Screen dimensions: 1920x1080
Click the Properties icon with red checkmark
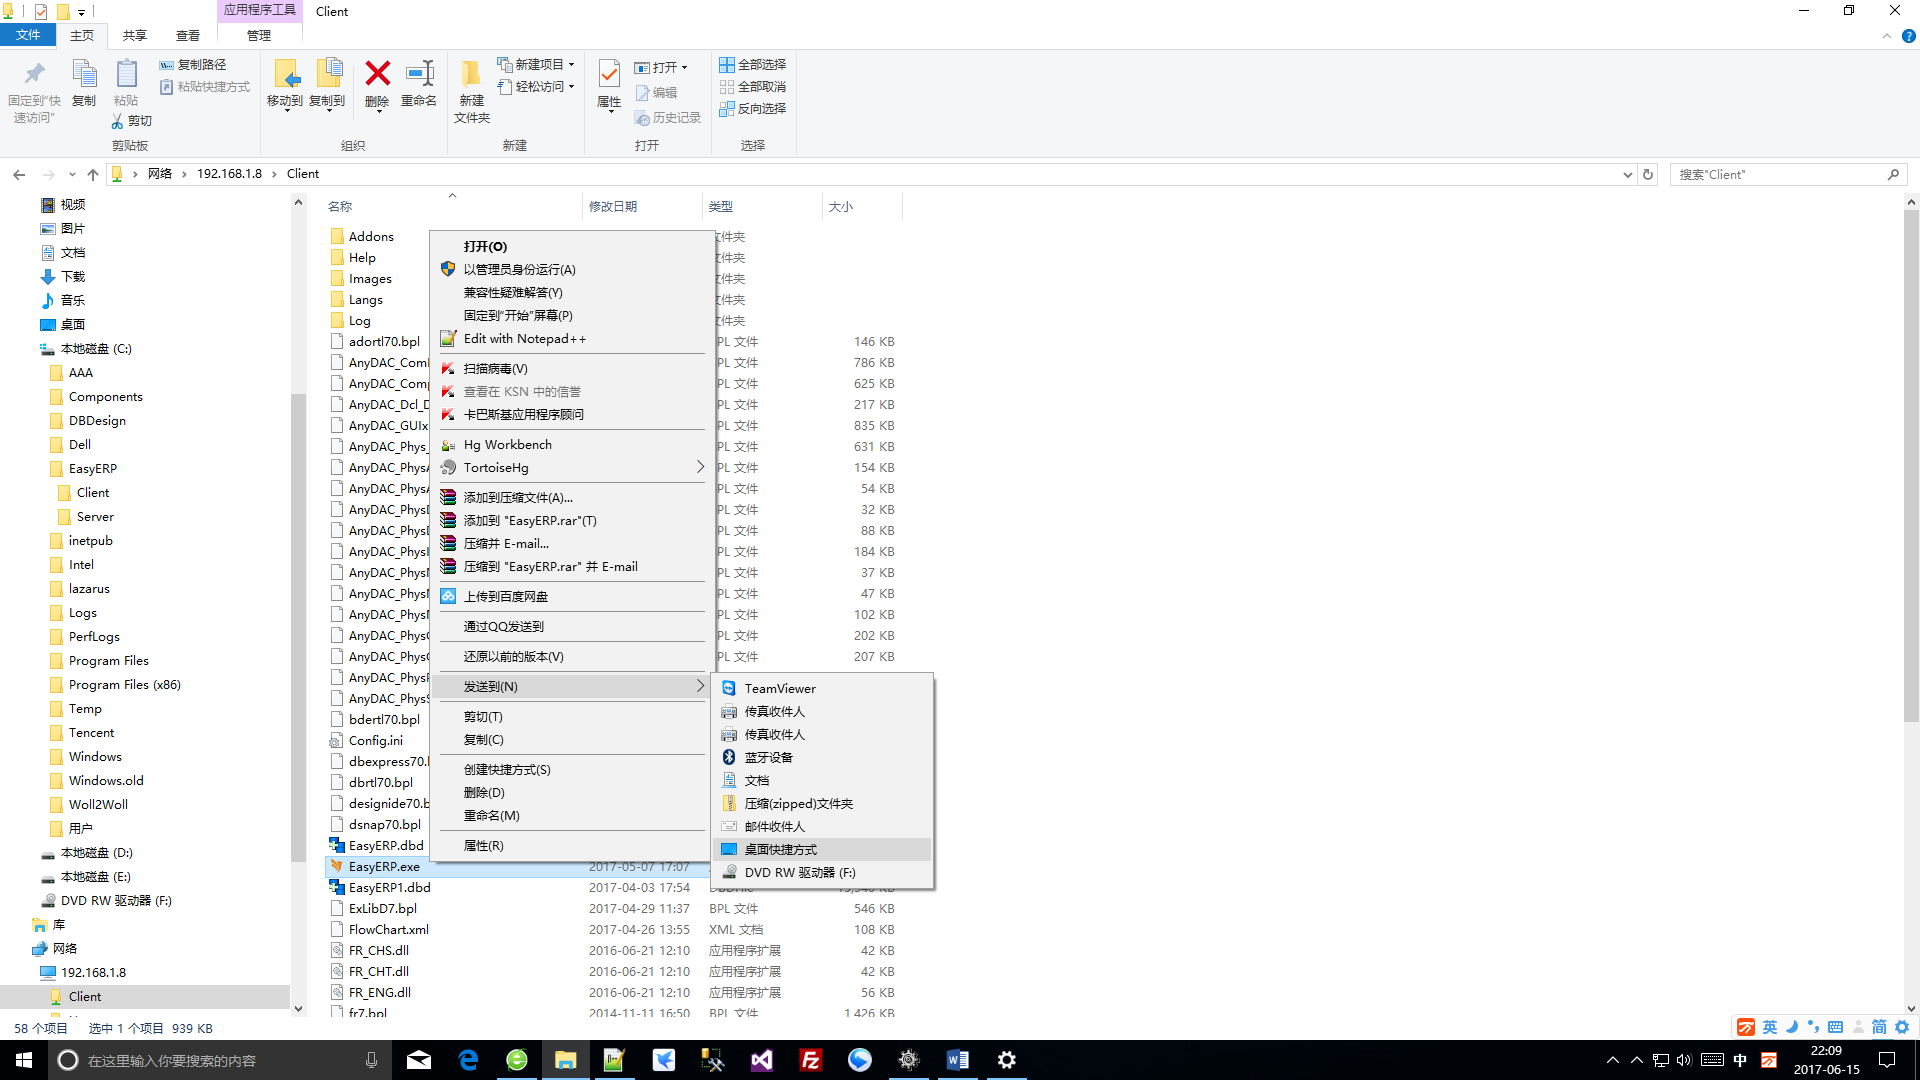coord(609,75)
